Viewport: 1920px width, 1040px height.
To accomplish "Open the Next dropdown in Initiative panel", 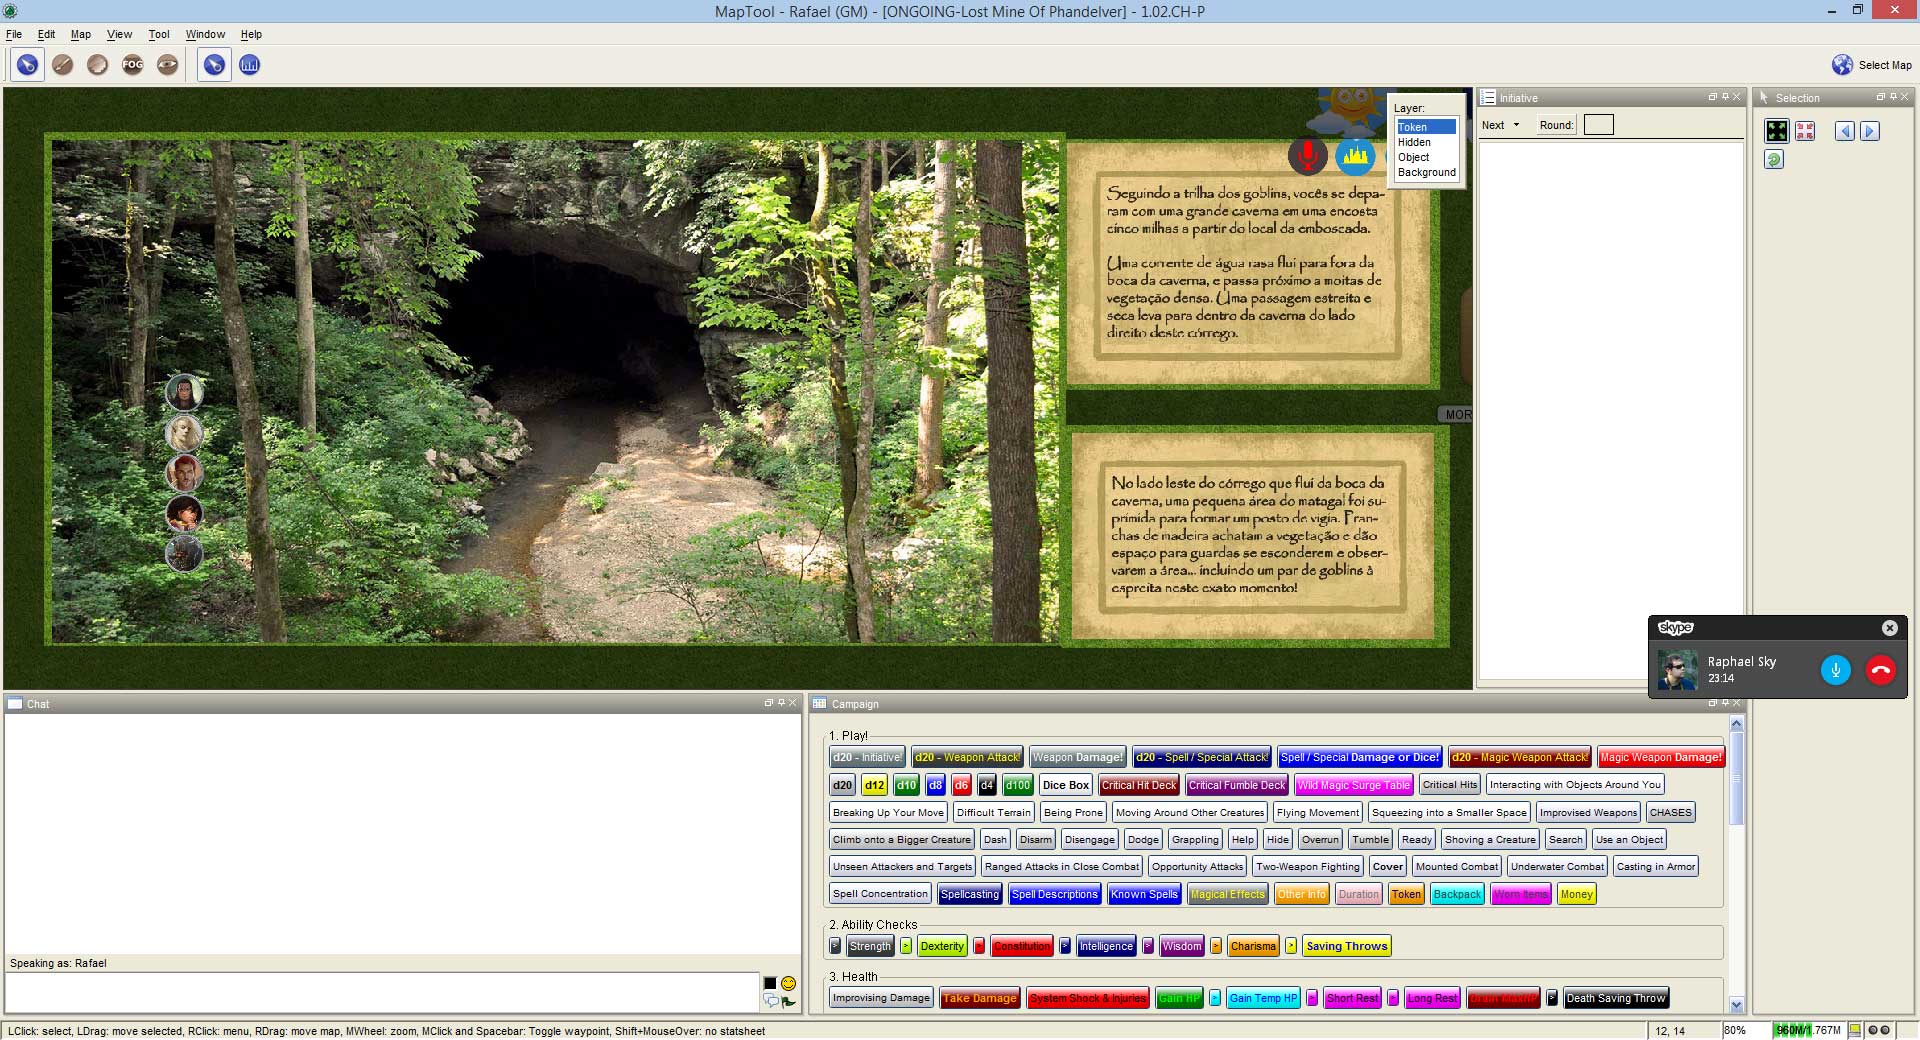I will tap(1501, 125).
